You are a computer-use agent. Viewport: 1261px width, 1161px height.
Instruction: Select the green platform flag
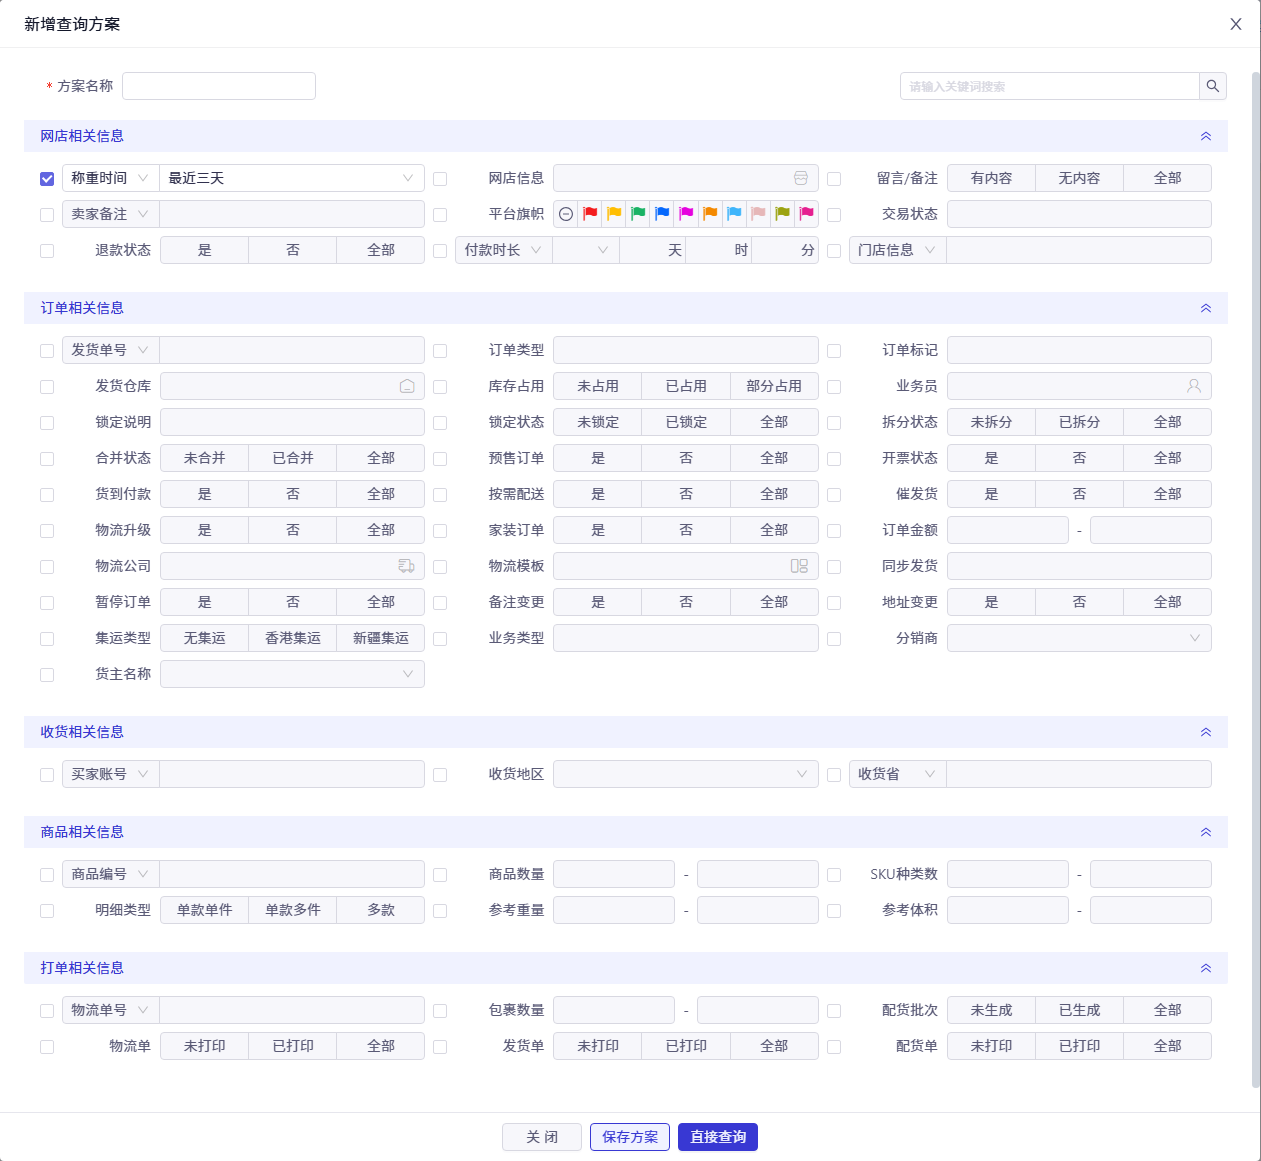[638, 214]
